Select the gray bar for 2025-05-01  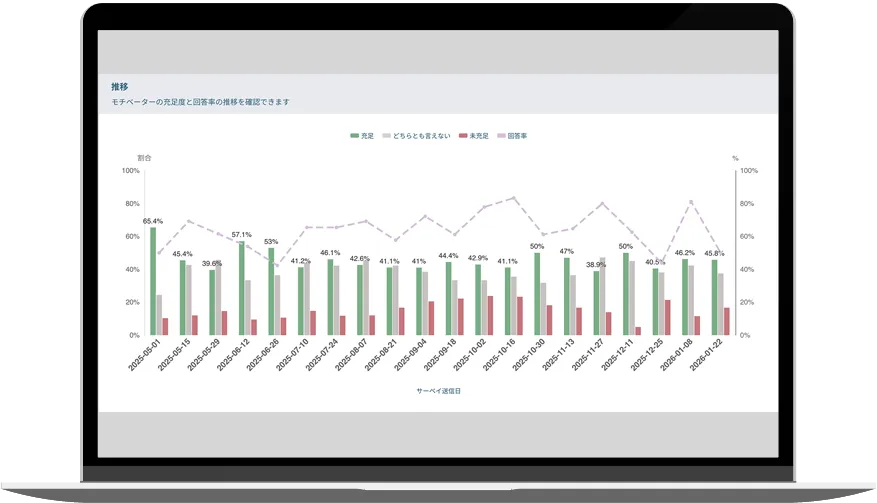click(x=159, y=314)
